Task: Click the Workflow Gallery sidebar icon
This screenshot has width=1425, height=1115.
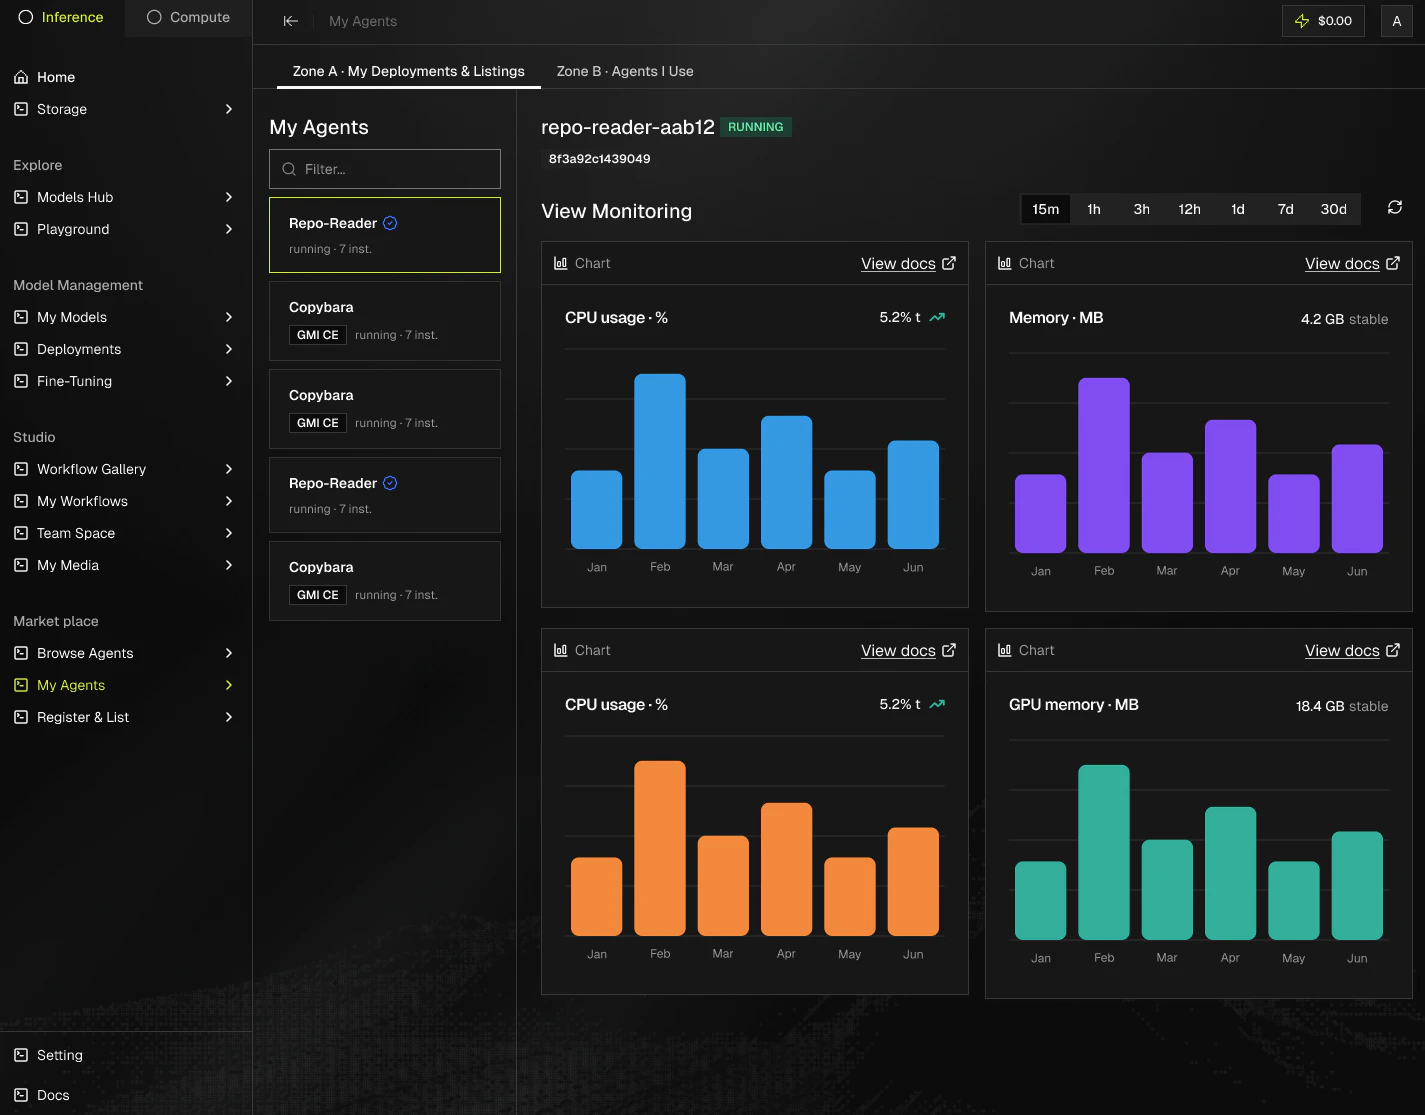Action: (21, 469)
